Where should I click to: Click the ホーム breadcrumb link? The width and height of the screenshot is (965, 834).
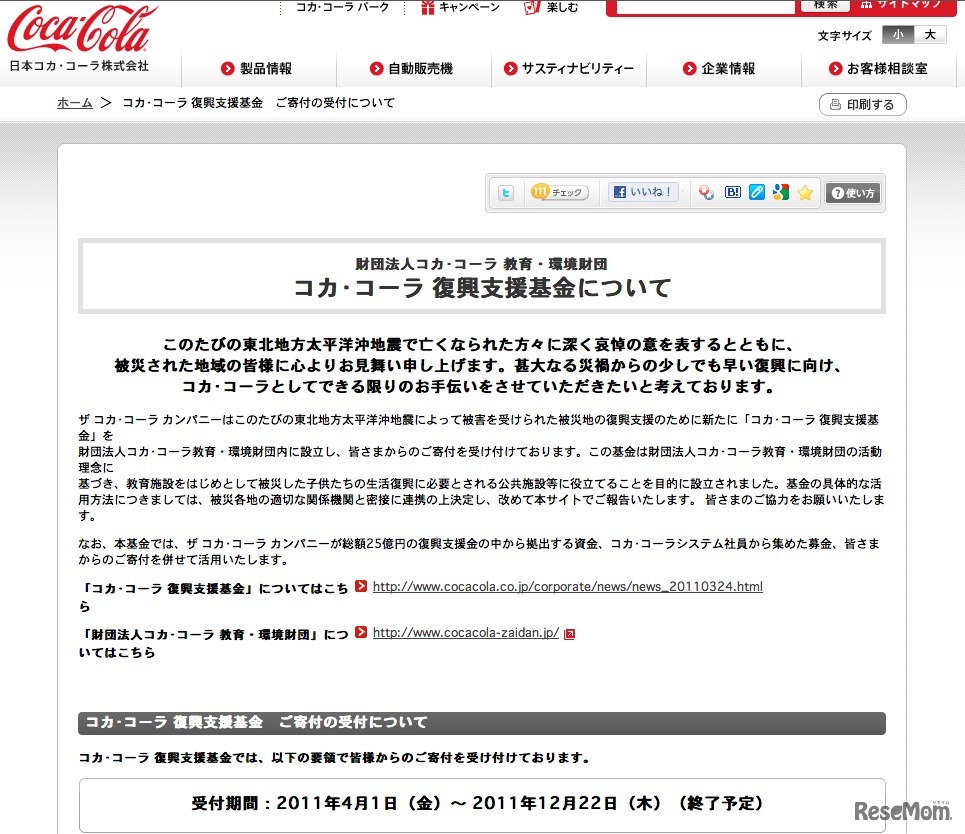(x=74, y=101)
